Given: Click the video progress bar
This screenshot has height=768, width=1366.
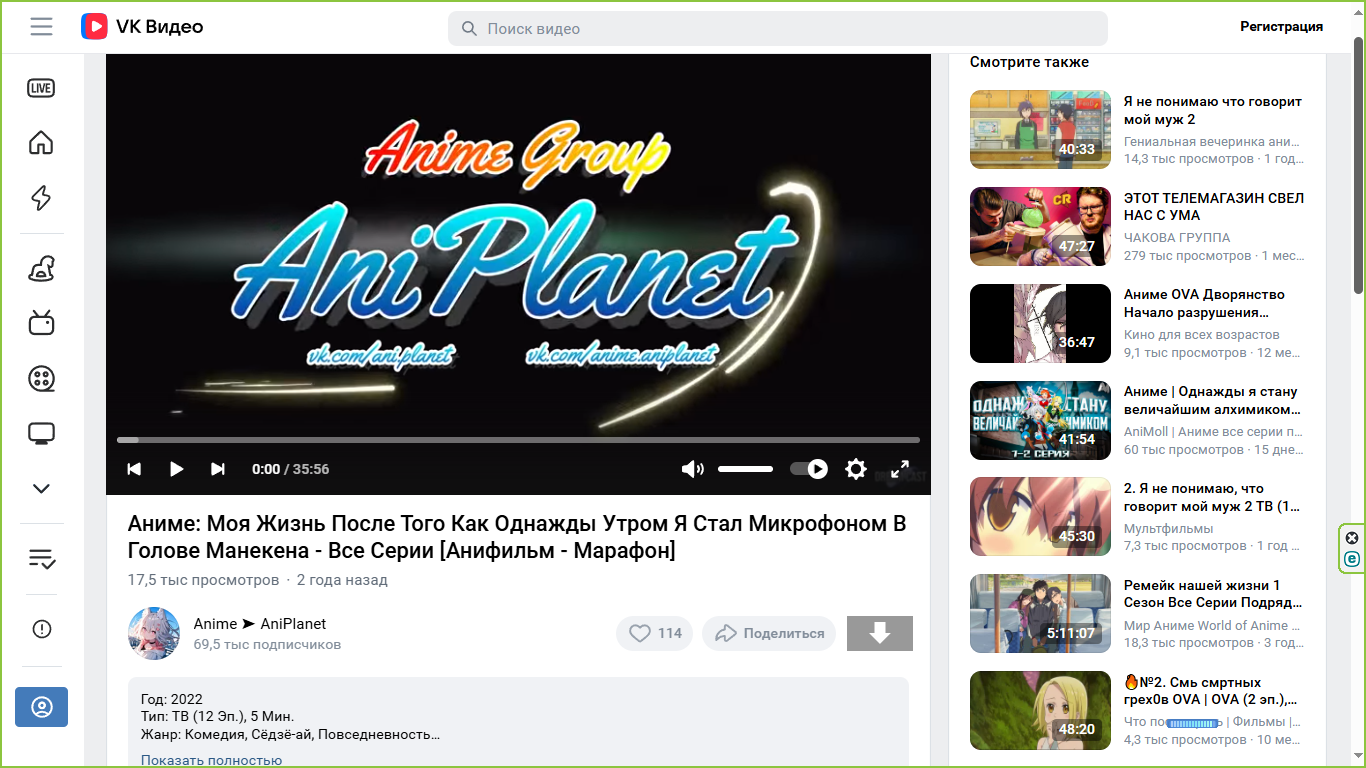Looking at the screenshot, I should pos(518,440).
